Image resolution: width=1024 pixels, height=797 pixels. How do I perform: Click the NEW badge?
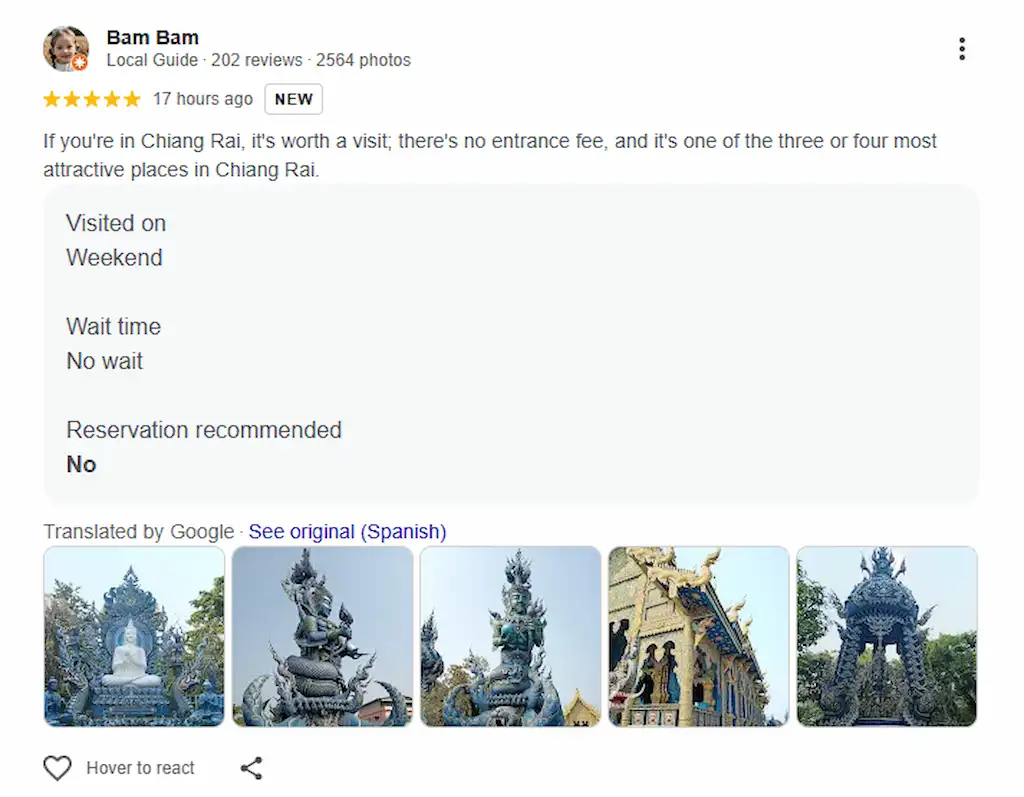pyautogui.click(x=293, y=99)
